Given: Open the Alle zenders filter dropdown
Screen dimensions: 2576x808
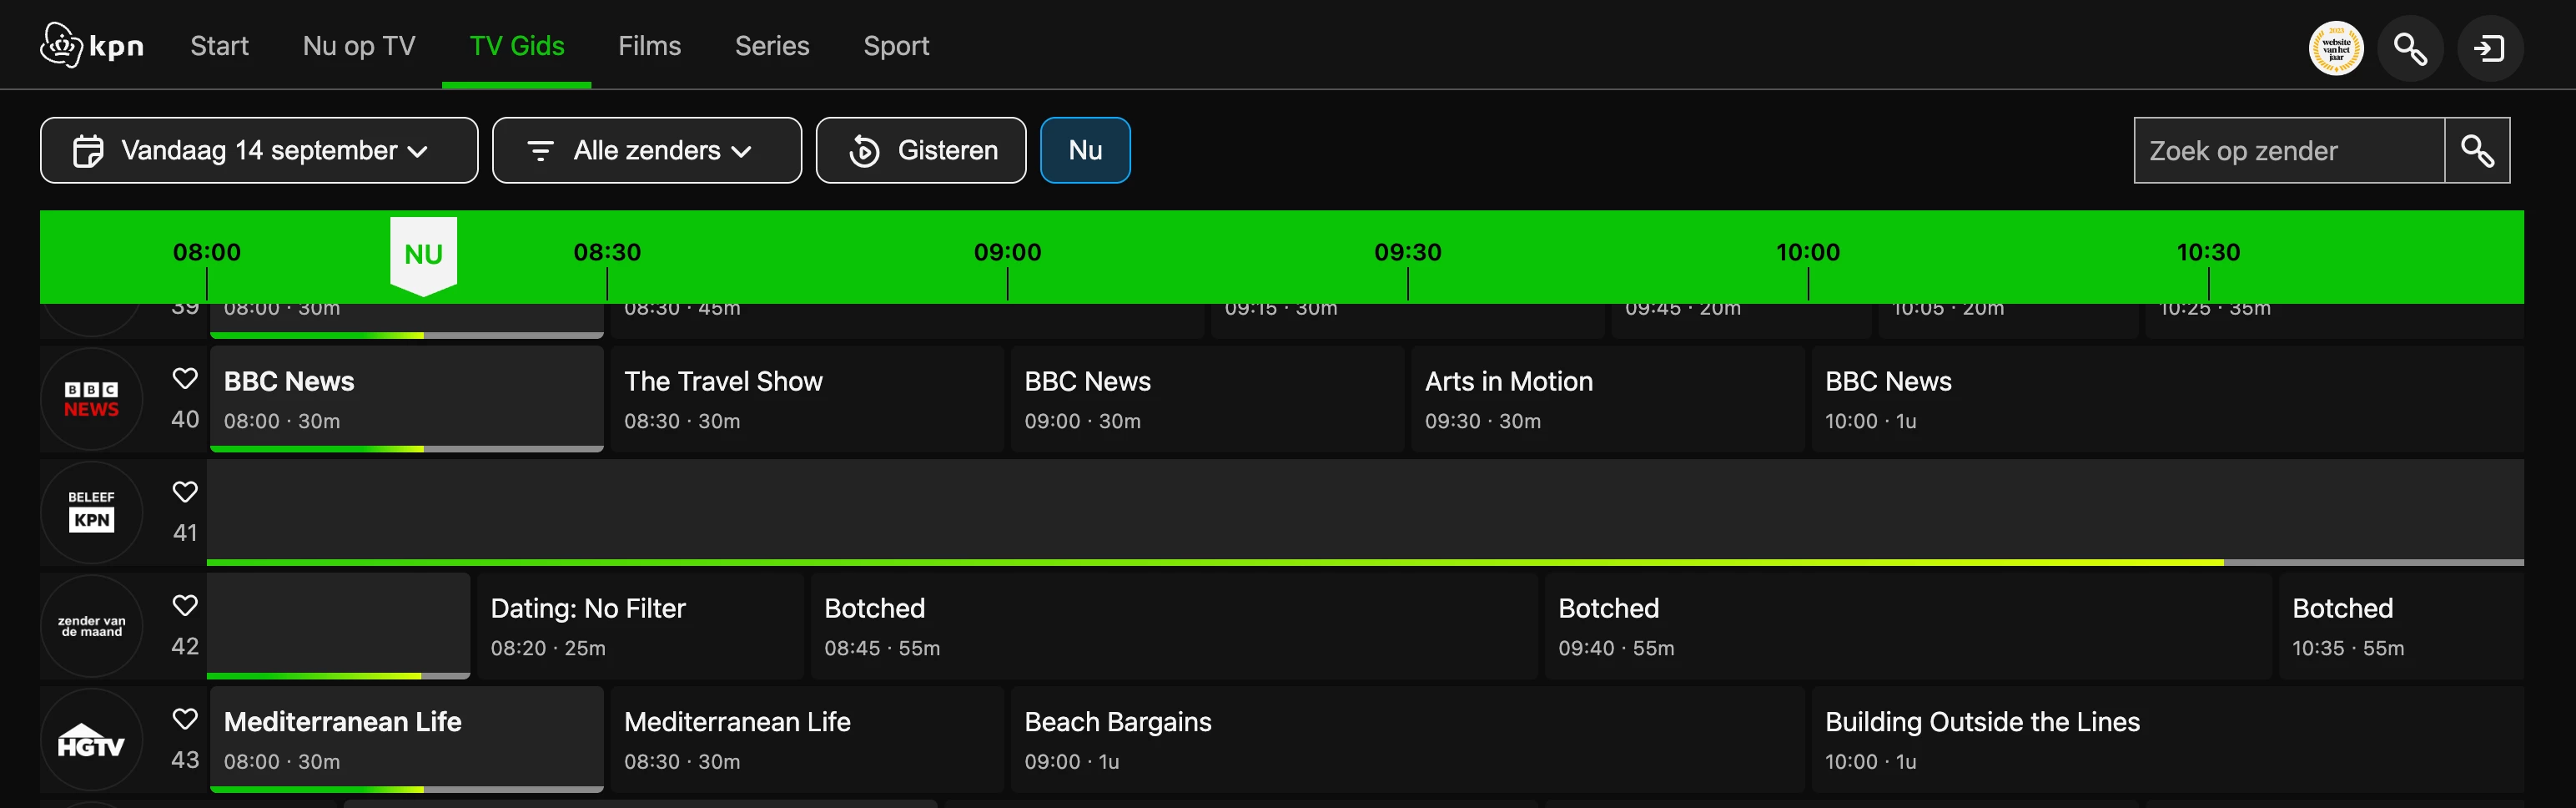Looking at the screenshot, I should (646, 151).
